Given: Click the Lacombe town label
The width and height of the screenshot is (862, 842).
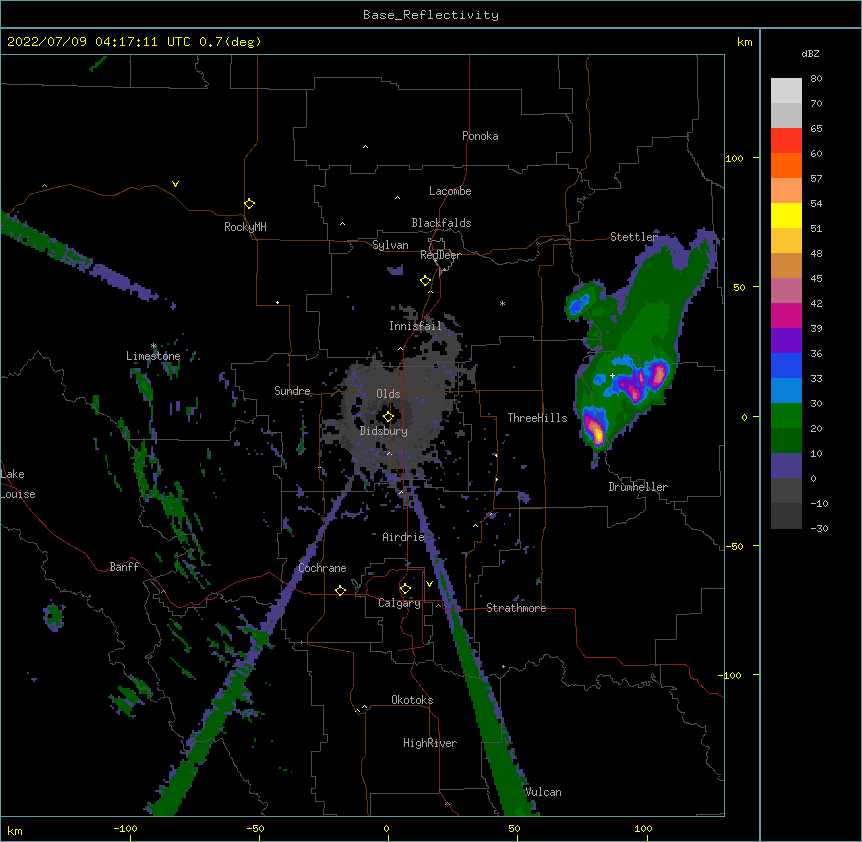Looking at the screenshot, I should 450,191.
